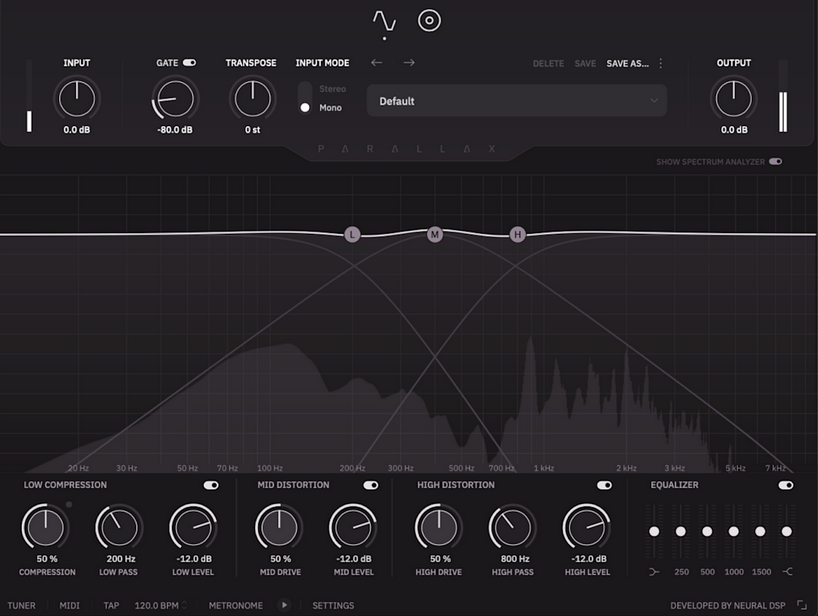Image resolution: width=818 pixels, height=616 pixels.
Task: Open the cabinet simulation circle icon
Action: coord(429,21)
